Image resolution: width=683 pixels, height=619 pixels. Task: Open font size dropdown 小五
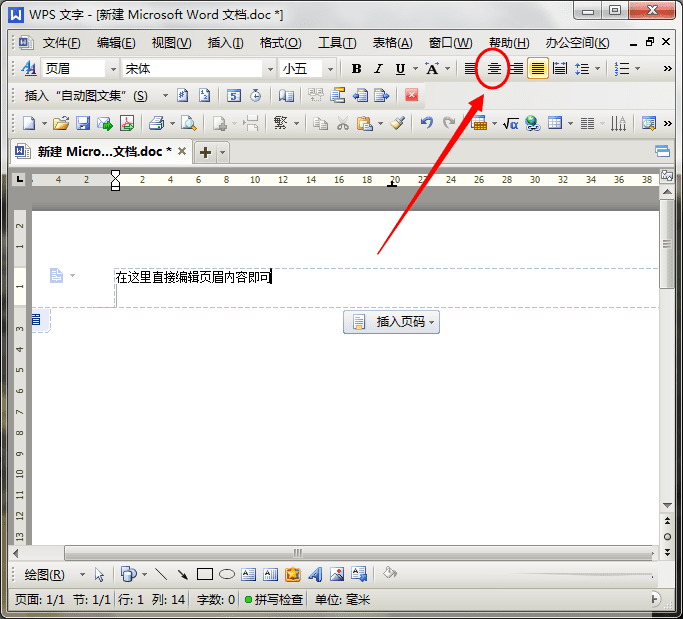coord(330,69)
